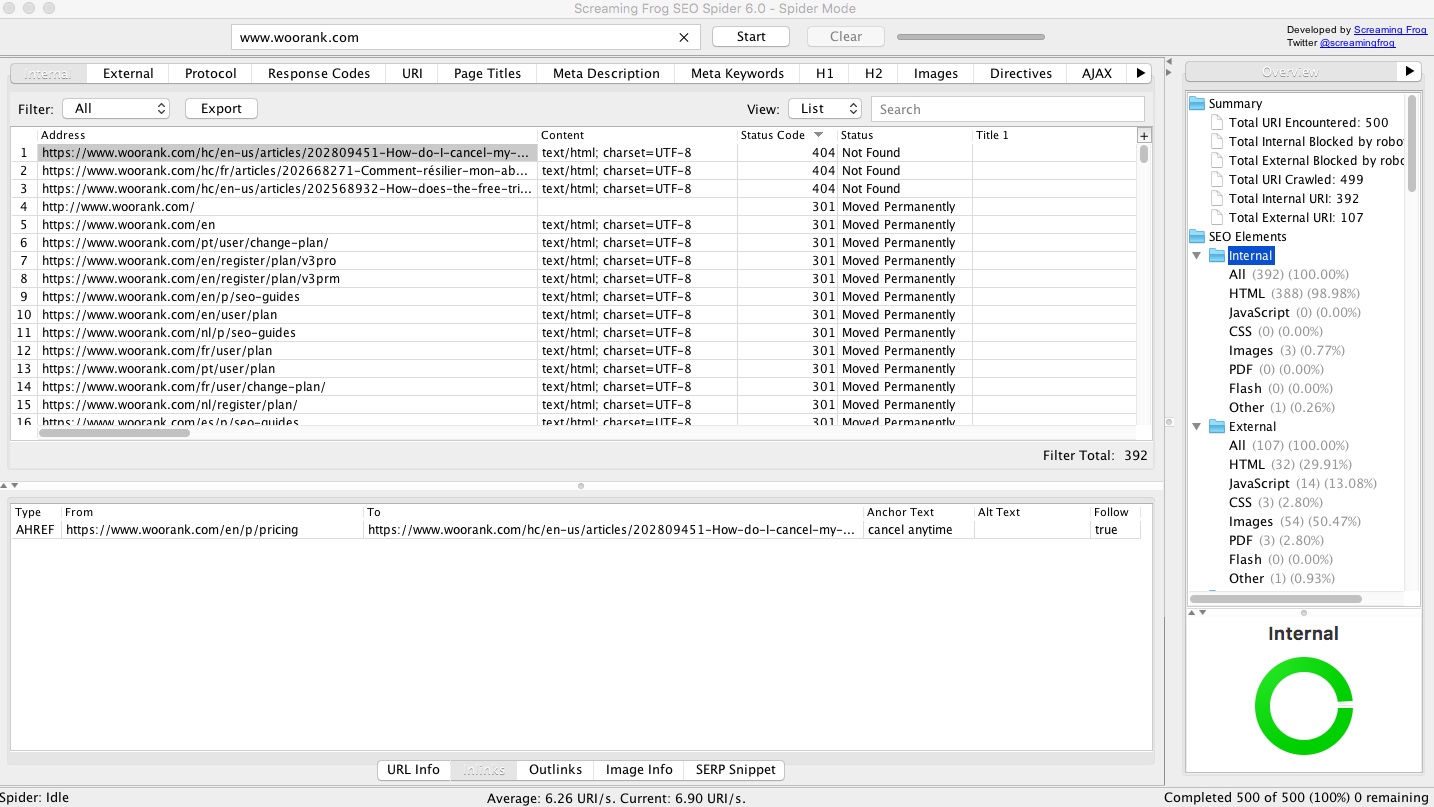Click the Start button

pos(750,36)
